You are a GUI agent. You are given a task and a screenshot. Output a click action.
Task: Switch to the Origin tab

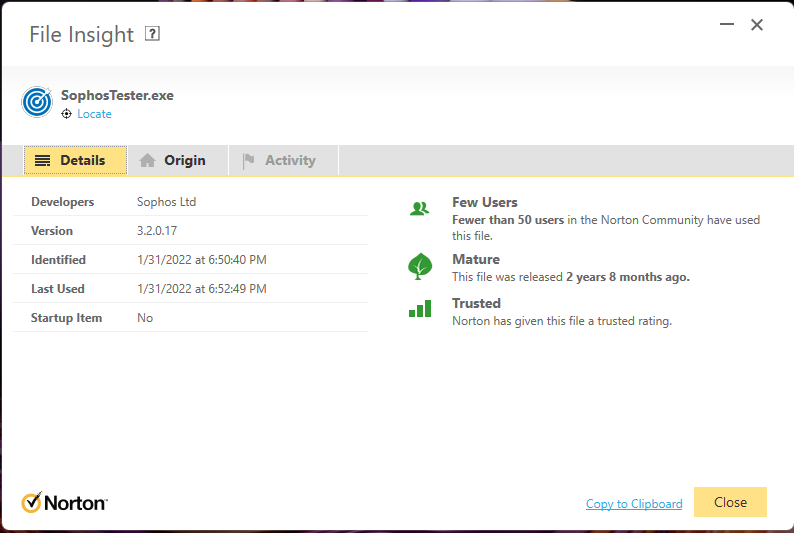(x=178, y=160)
